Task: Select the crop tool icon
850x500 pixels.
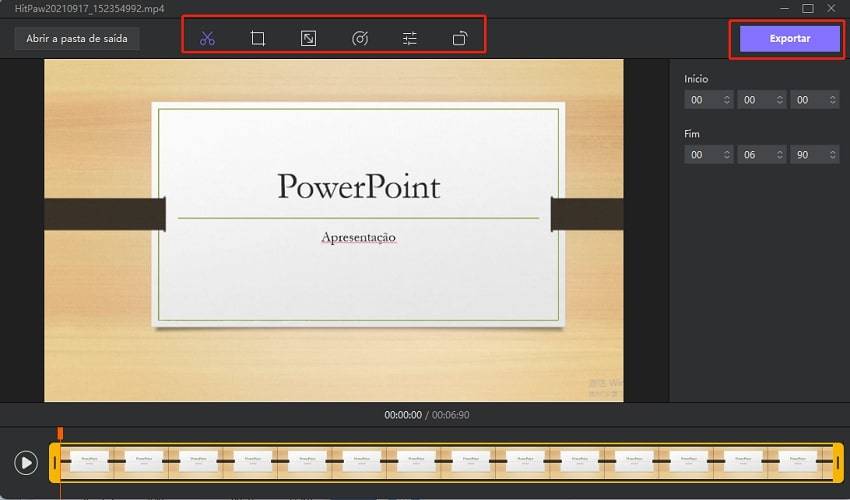Action: coord(258,39)
